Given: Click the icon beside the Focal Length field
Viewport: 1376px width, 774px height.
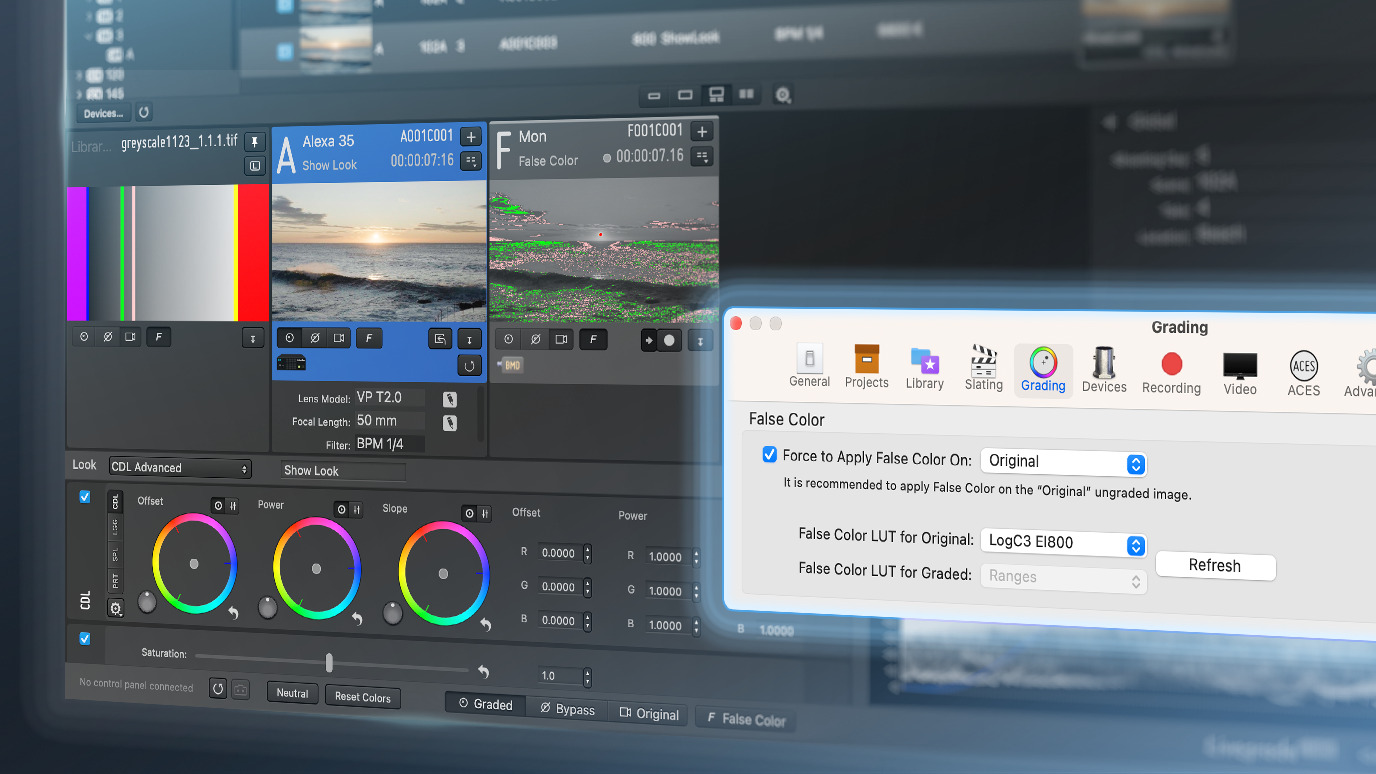Looking at the screenshot, I should point(450,423).
